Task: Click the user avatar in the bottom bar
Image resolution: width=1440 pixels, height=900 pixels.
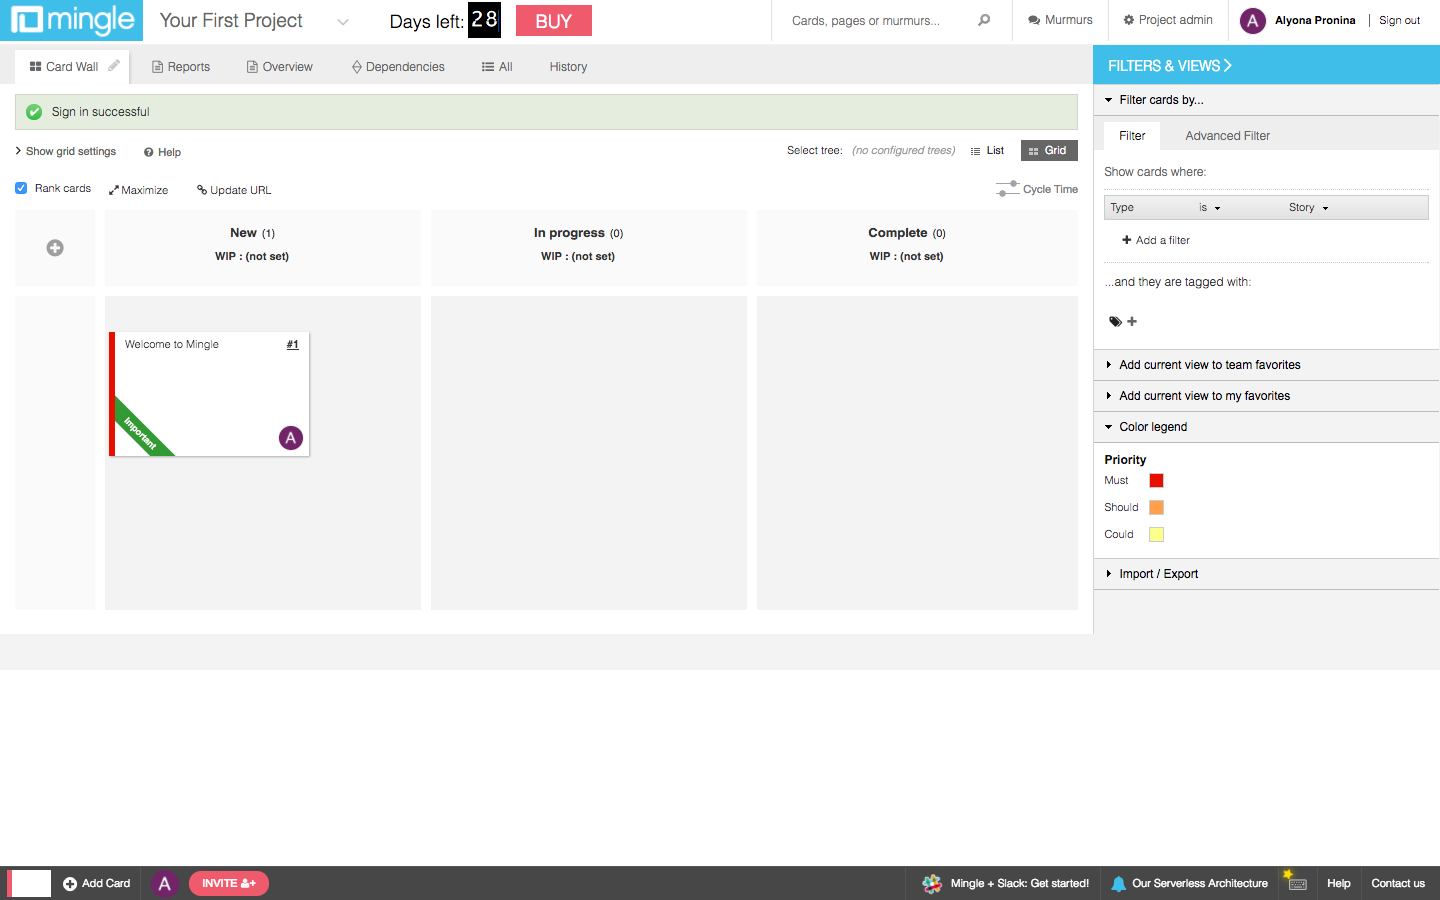Action: tap(165, 883)
